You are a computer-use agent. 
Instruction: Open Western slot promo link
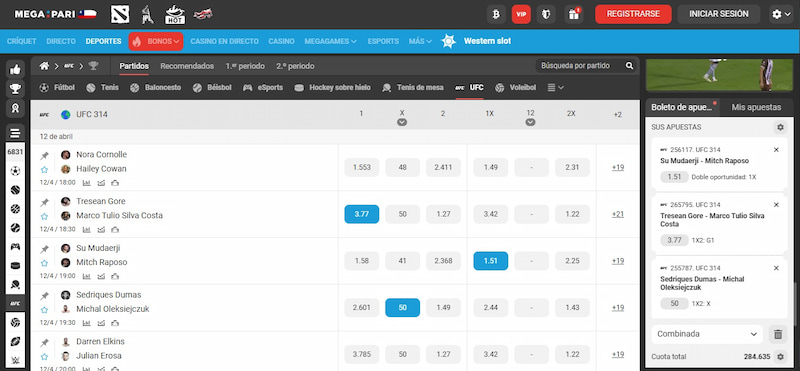coord(477,41)
